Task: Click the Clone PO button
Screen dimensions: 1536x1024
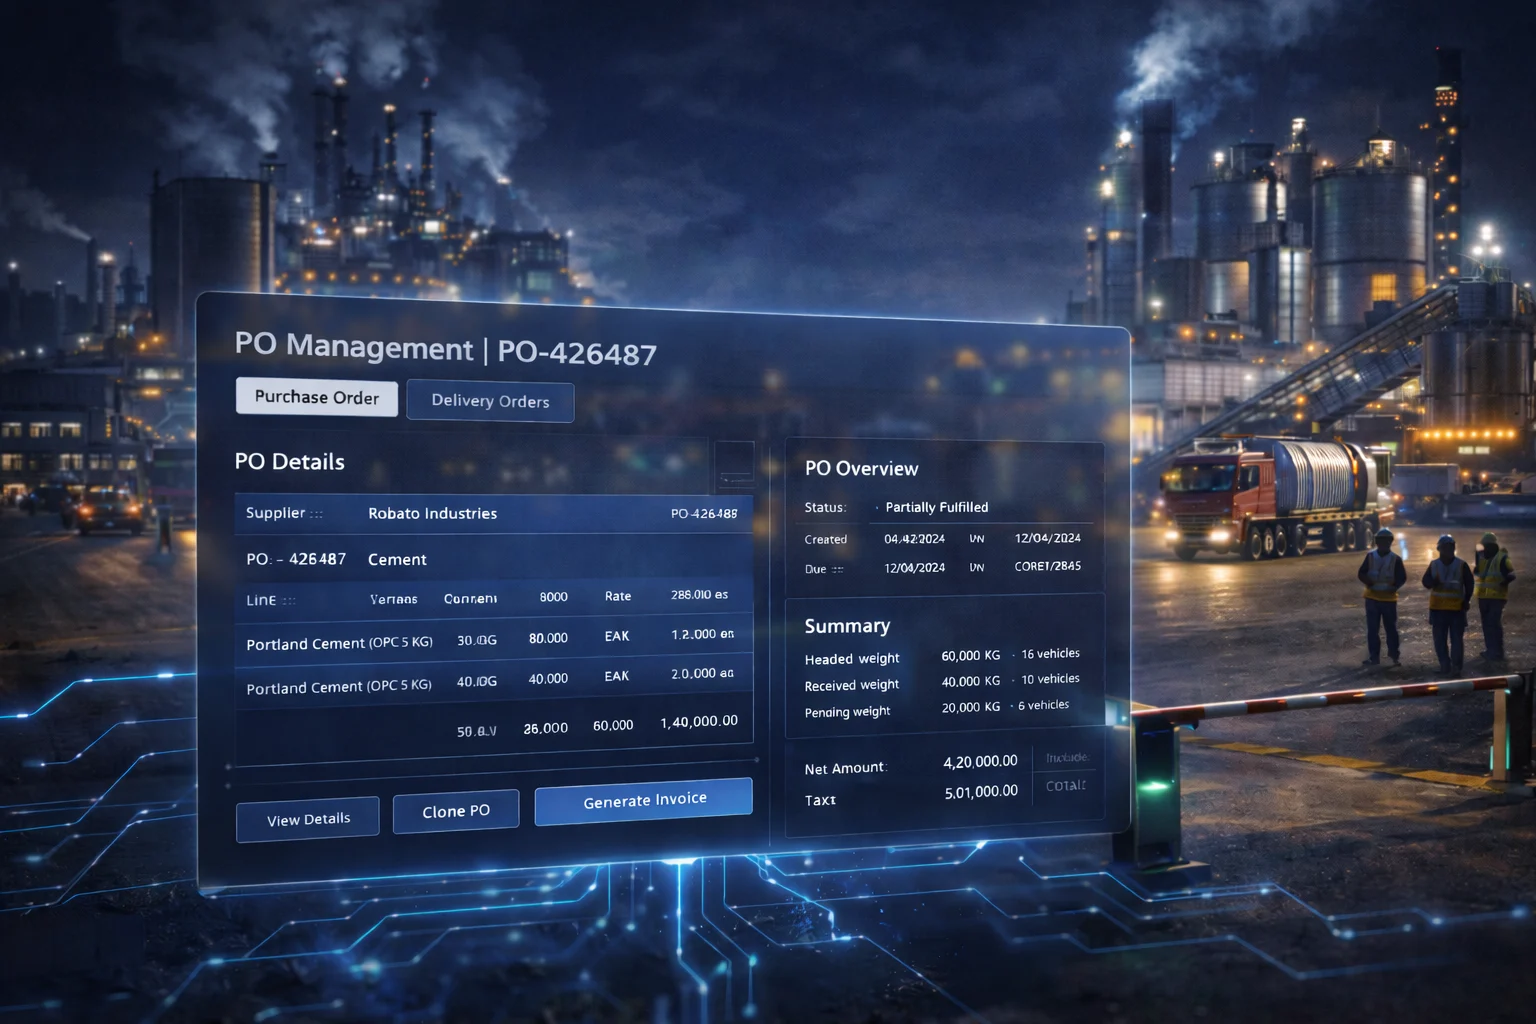Action: click(x=455, y=811)
